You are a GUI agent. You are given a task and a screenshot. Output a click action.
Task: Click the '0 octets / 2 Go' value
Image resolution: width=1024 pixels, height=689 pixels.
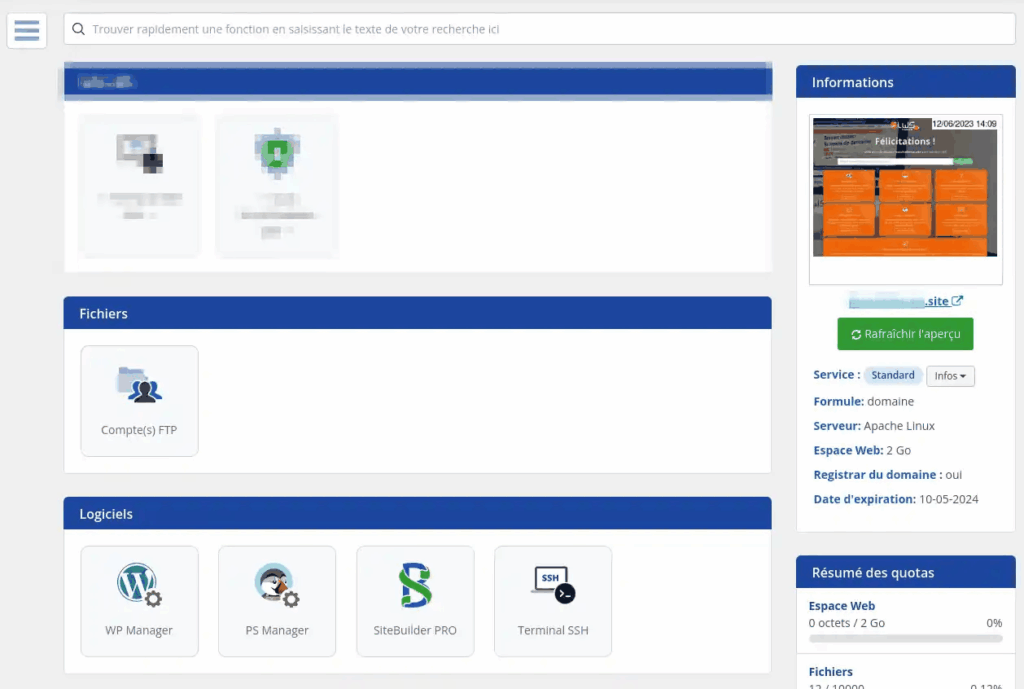coord(847,623)
